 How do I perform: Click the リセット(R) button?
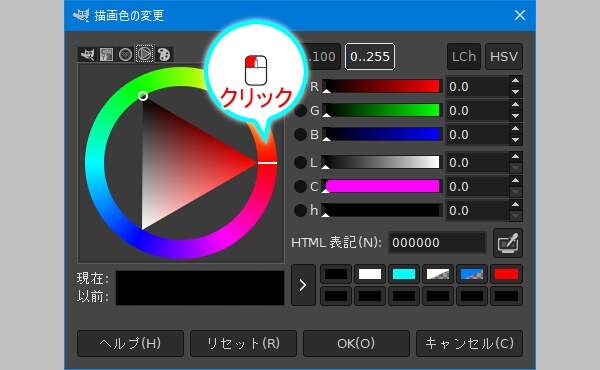(x=243, y=344)
